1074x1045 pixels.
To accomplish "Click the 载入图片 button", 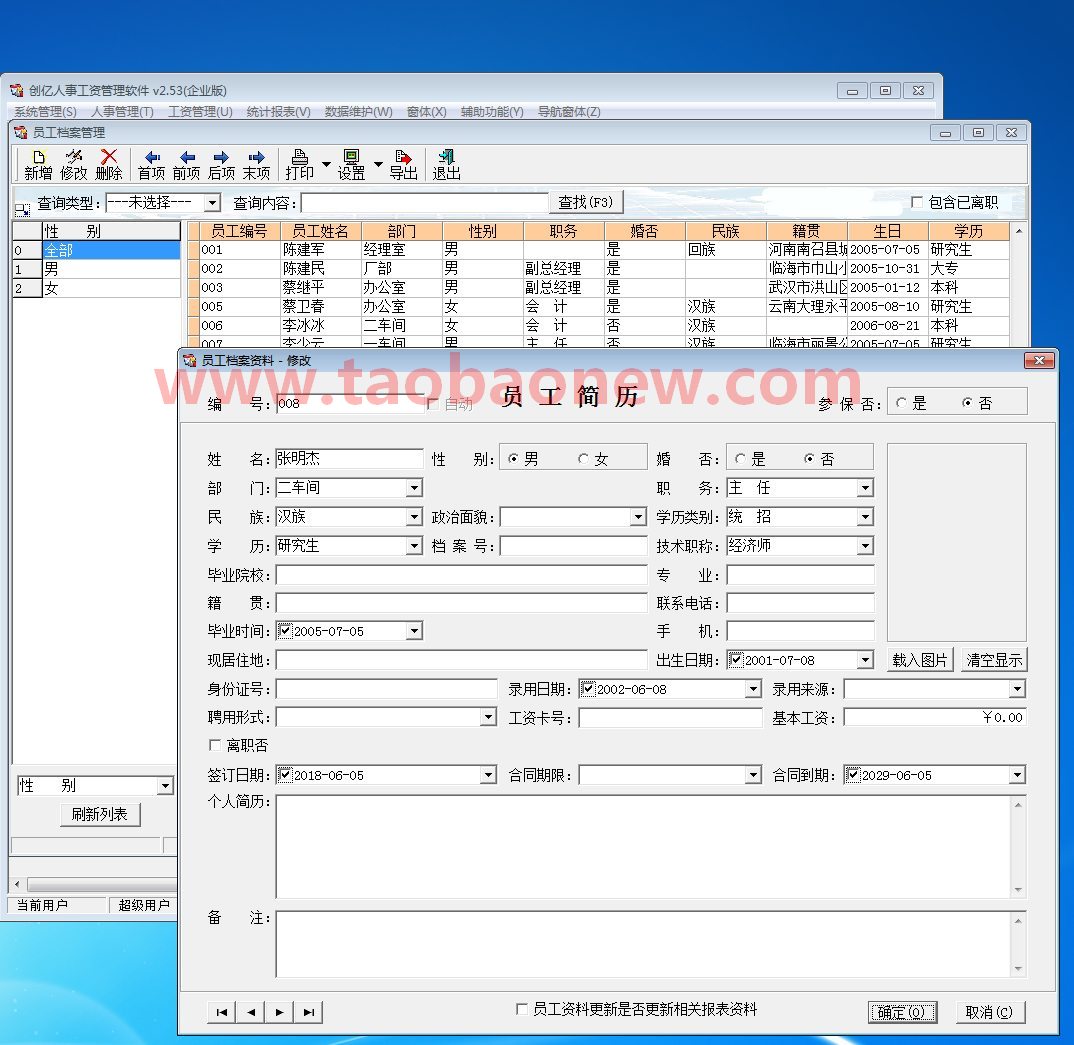I will 919,660.
